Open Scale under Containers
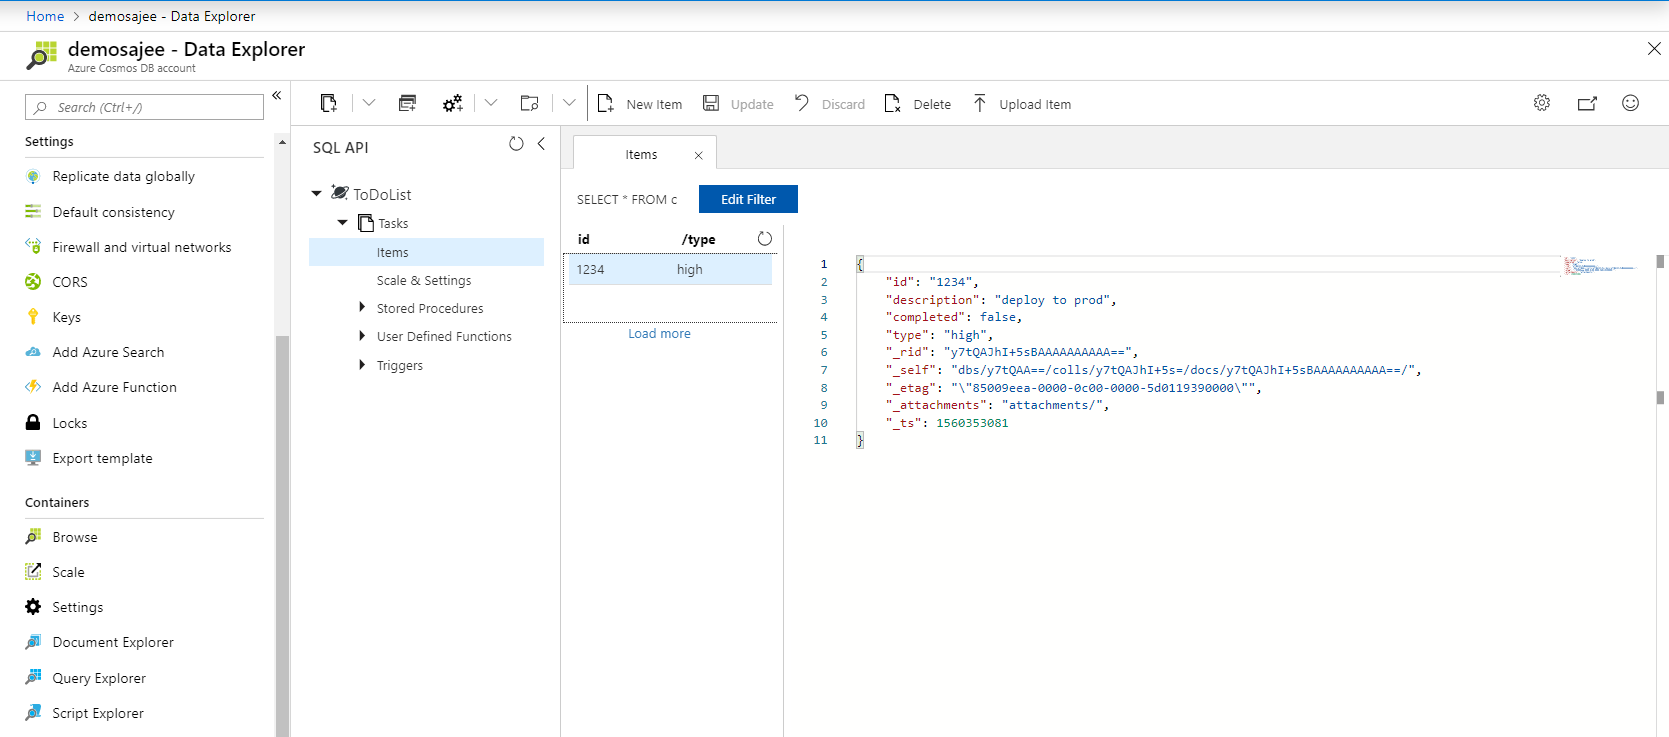 click(x=68, y=572)
